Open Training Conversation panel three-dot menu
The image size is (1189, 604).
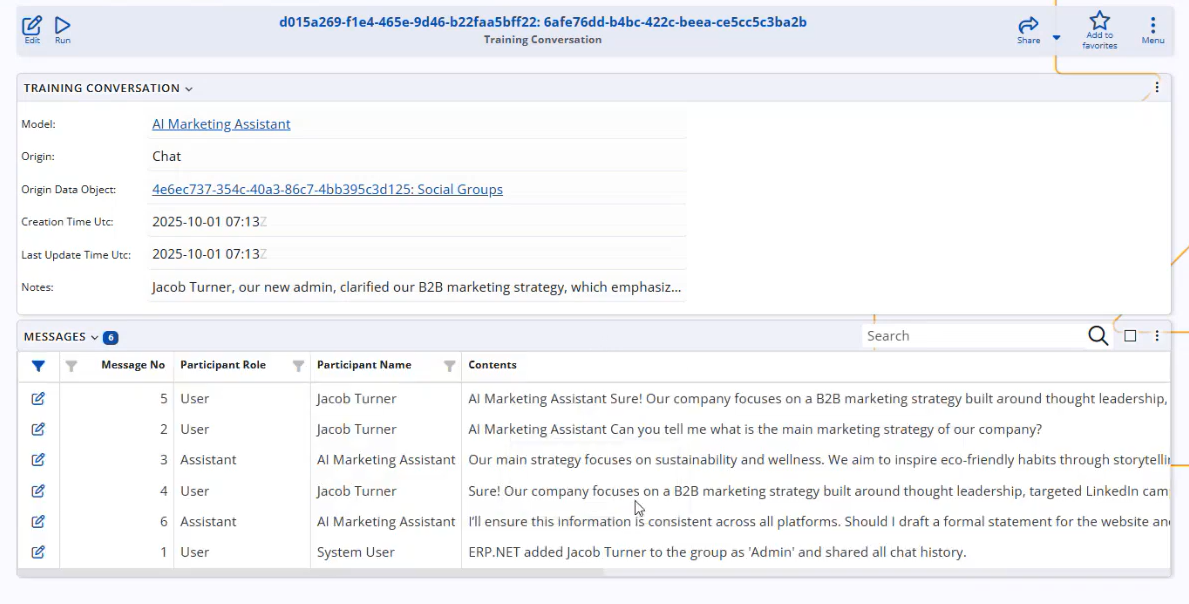(x=1157, y=88)
